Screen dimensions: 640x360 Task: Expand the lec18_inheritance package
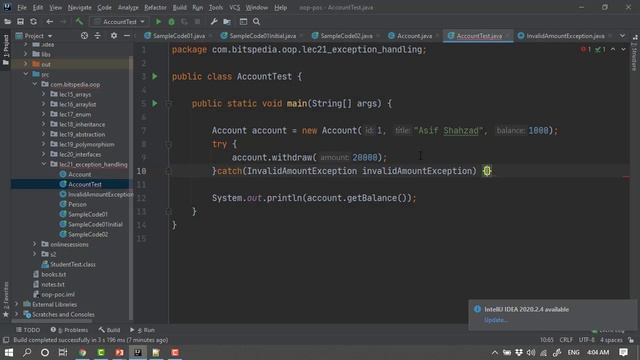tap(44, 124)
